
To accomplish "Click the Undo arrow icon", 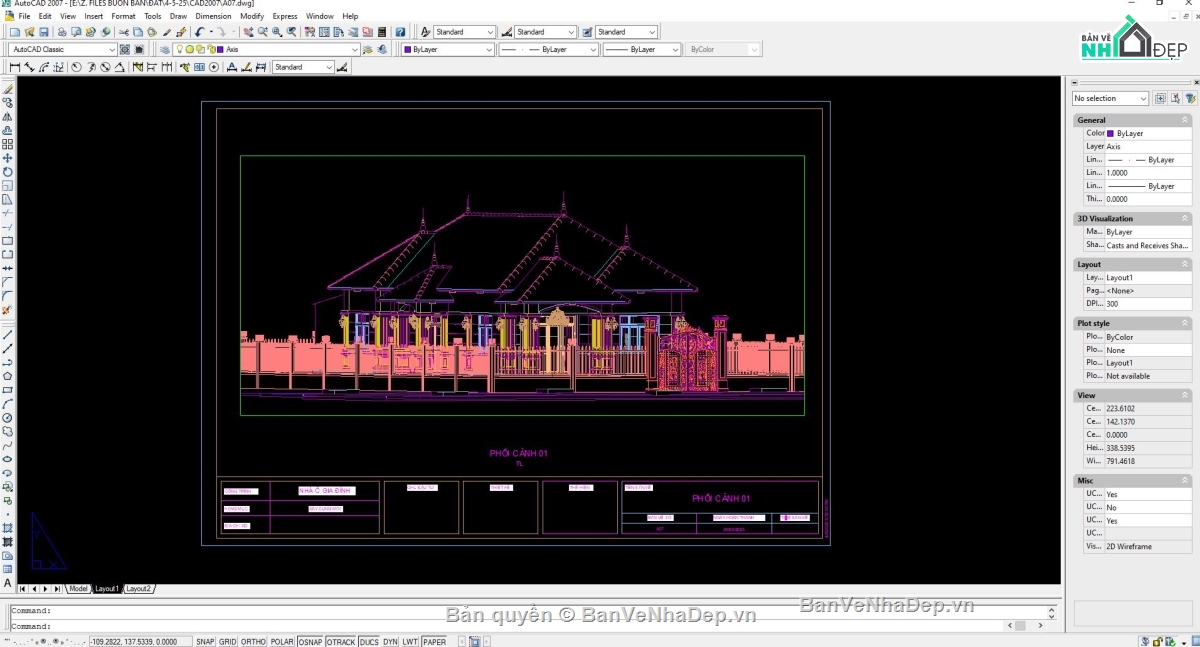I will 200,32.
